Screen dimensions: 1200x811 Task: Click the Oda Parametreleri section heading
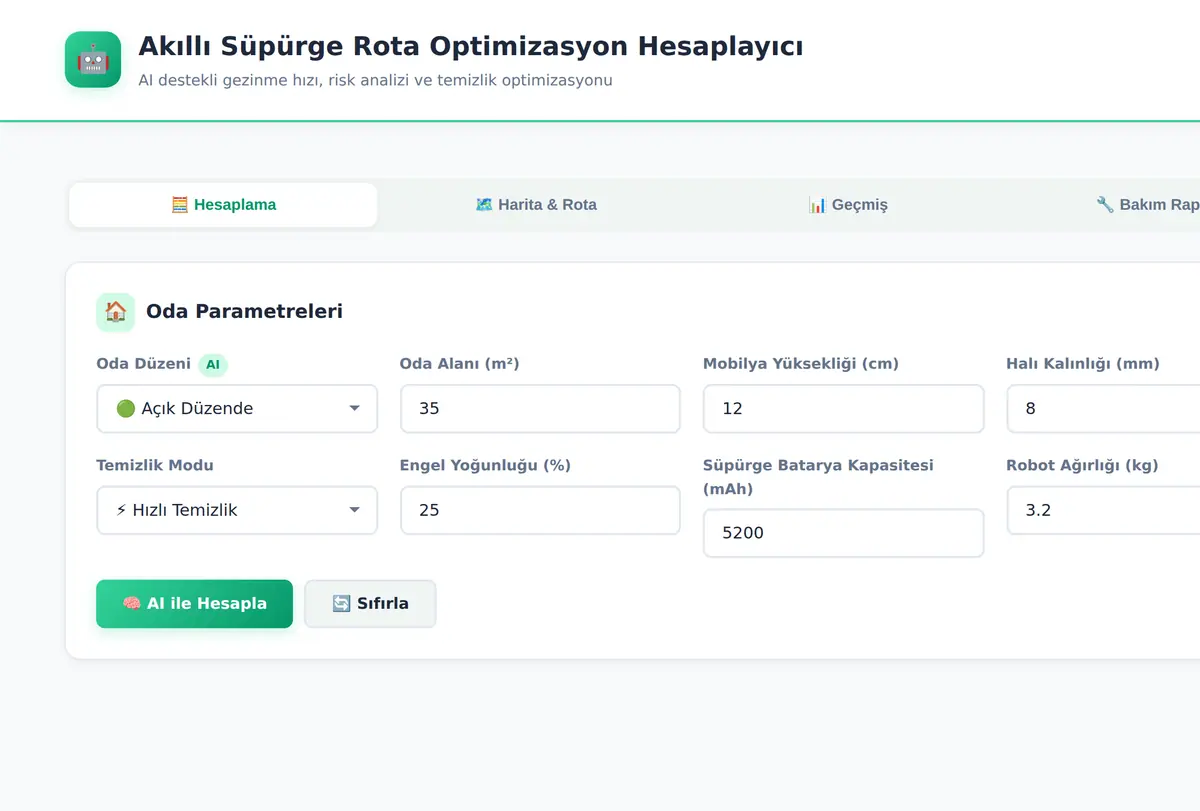(244, 312)
